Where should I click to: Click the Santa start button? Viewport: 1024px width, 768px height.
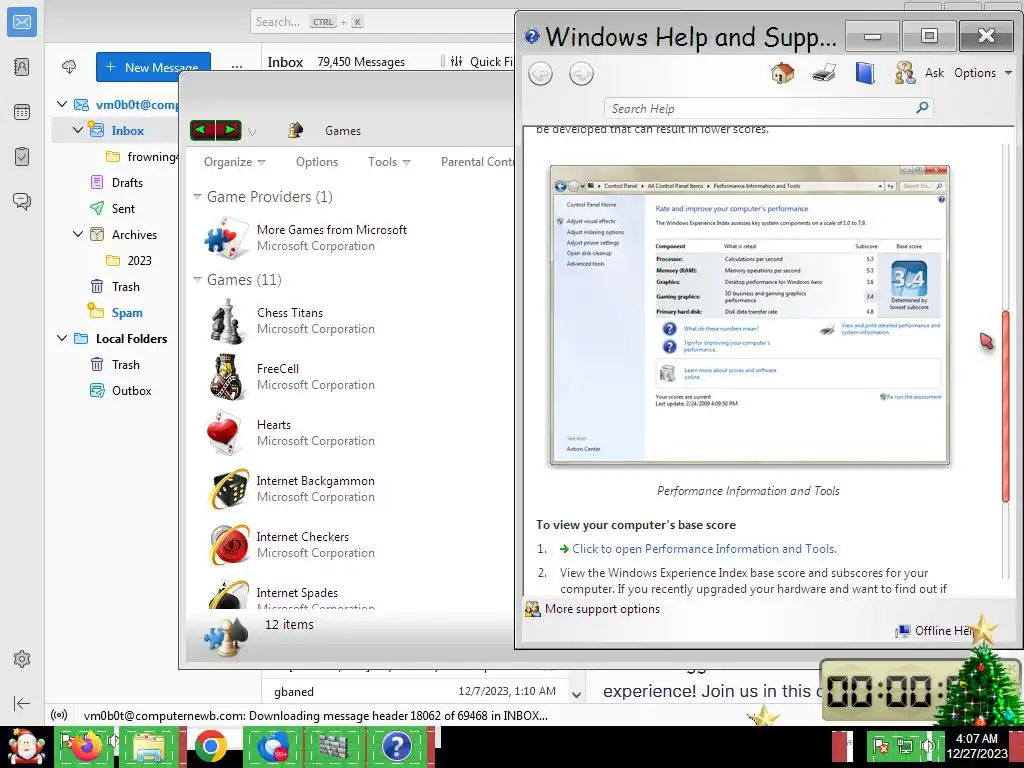pos(26,746)
